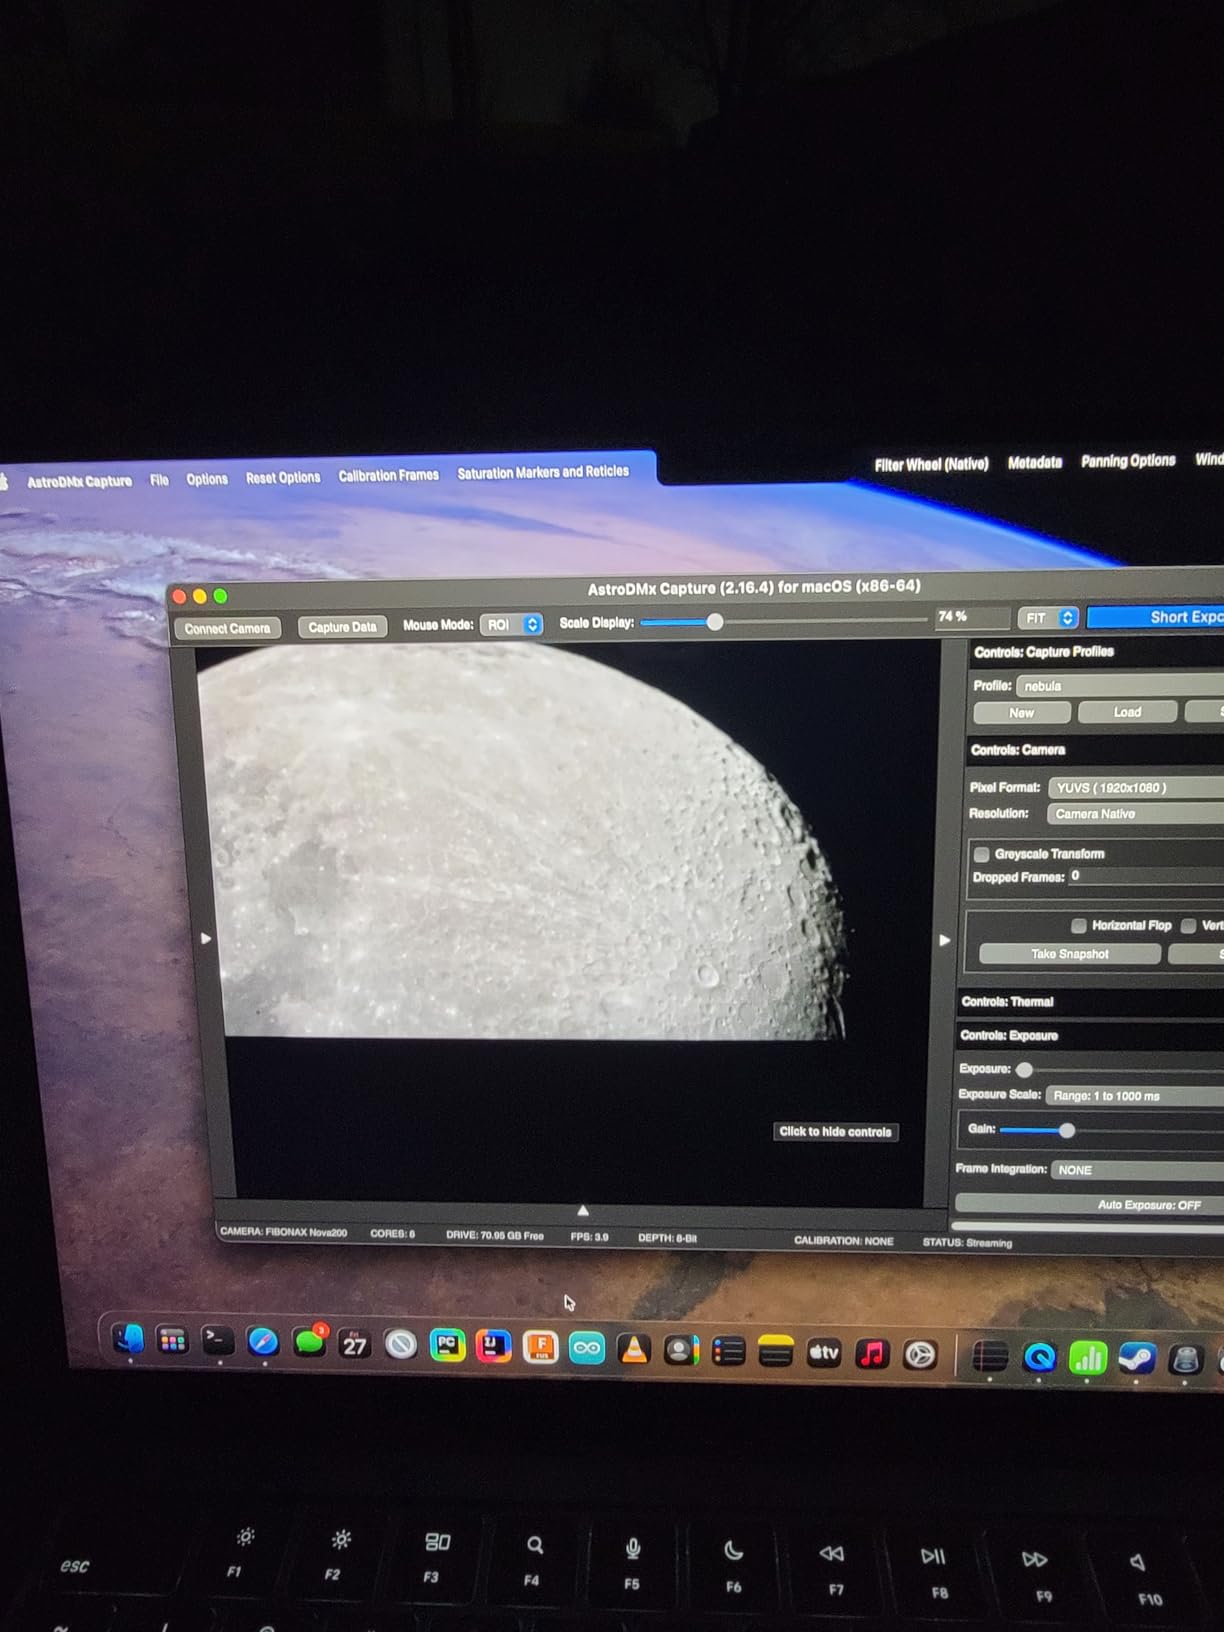Open Messages app in the dock
1224x1632 pixels.
click(x=309, y=1343)
